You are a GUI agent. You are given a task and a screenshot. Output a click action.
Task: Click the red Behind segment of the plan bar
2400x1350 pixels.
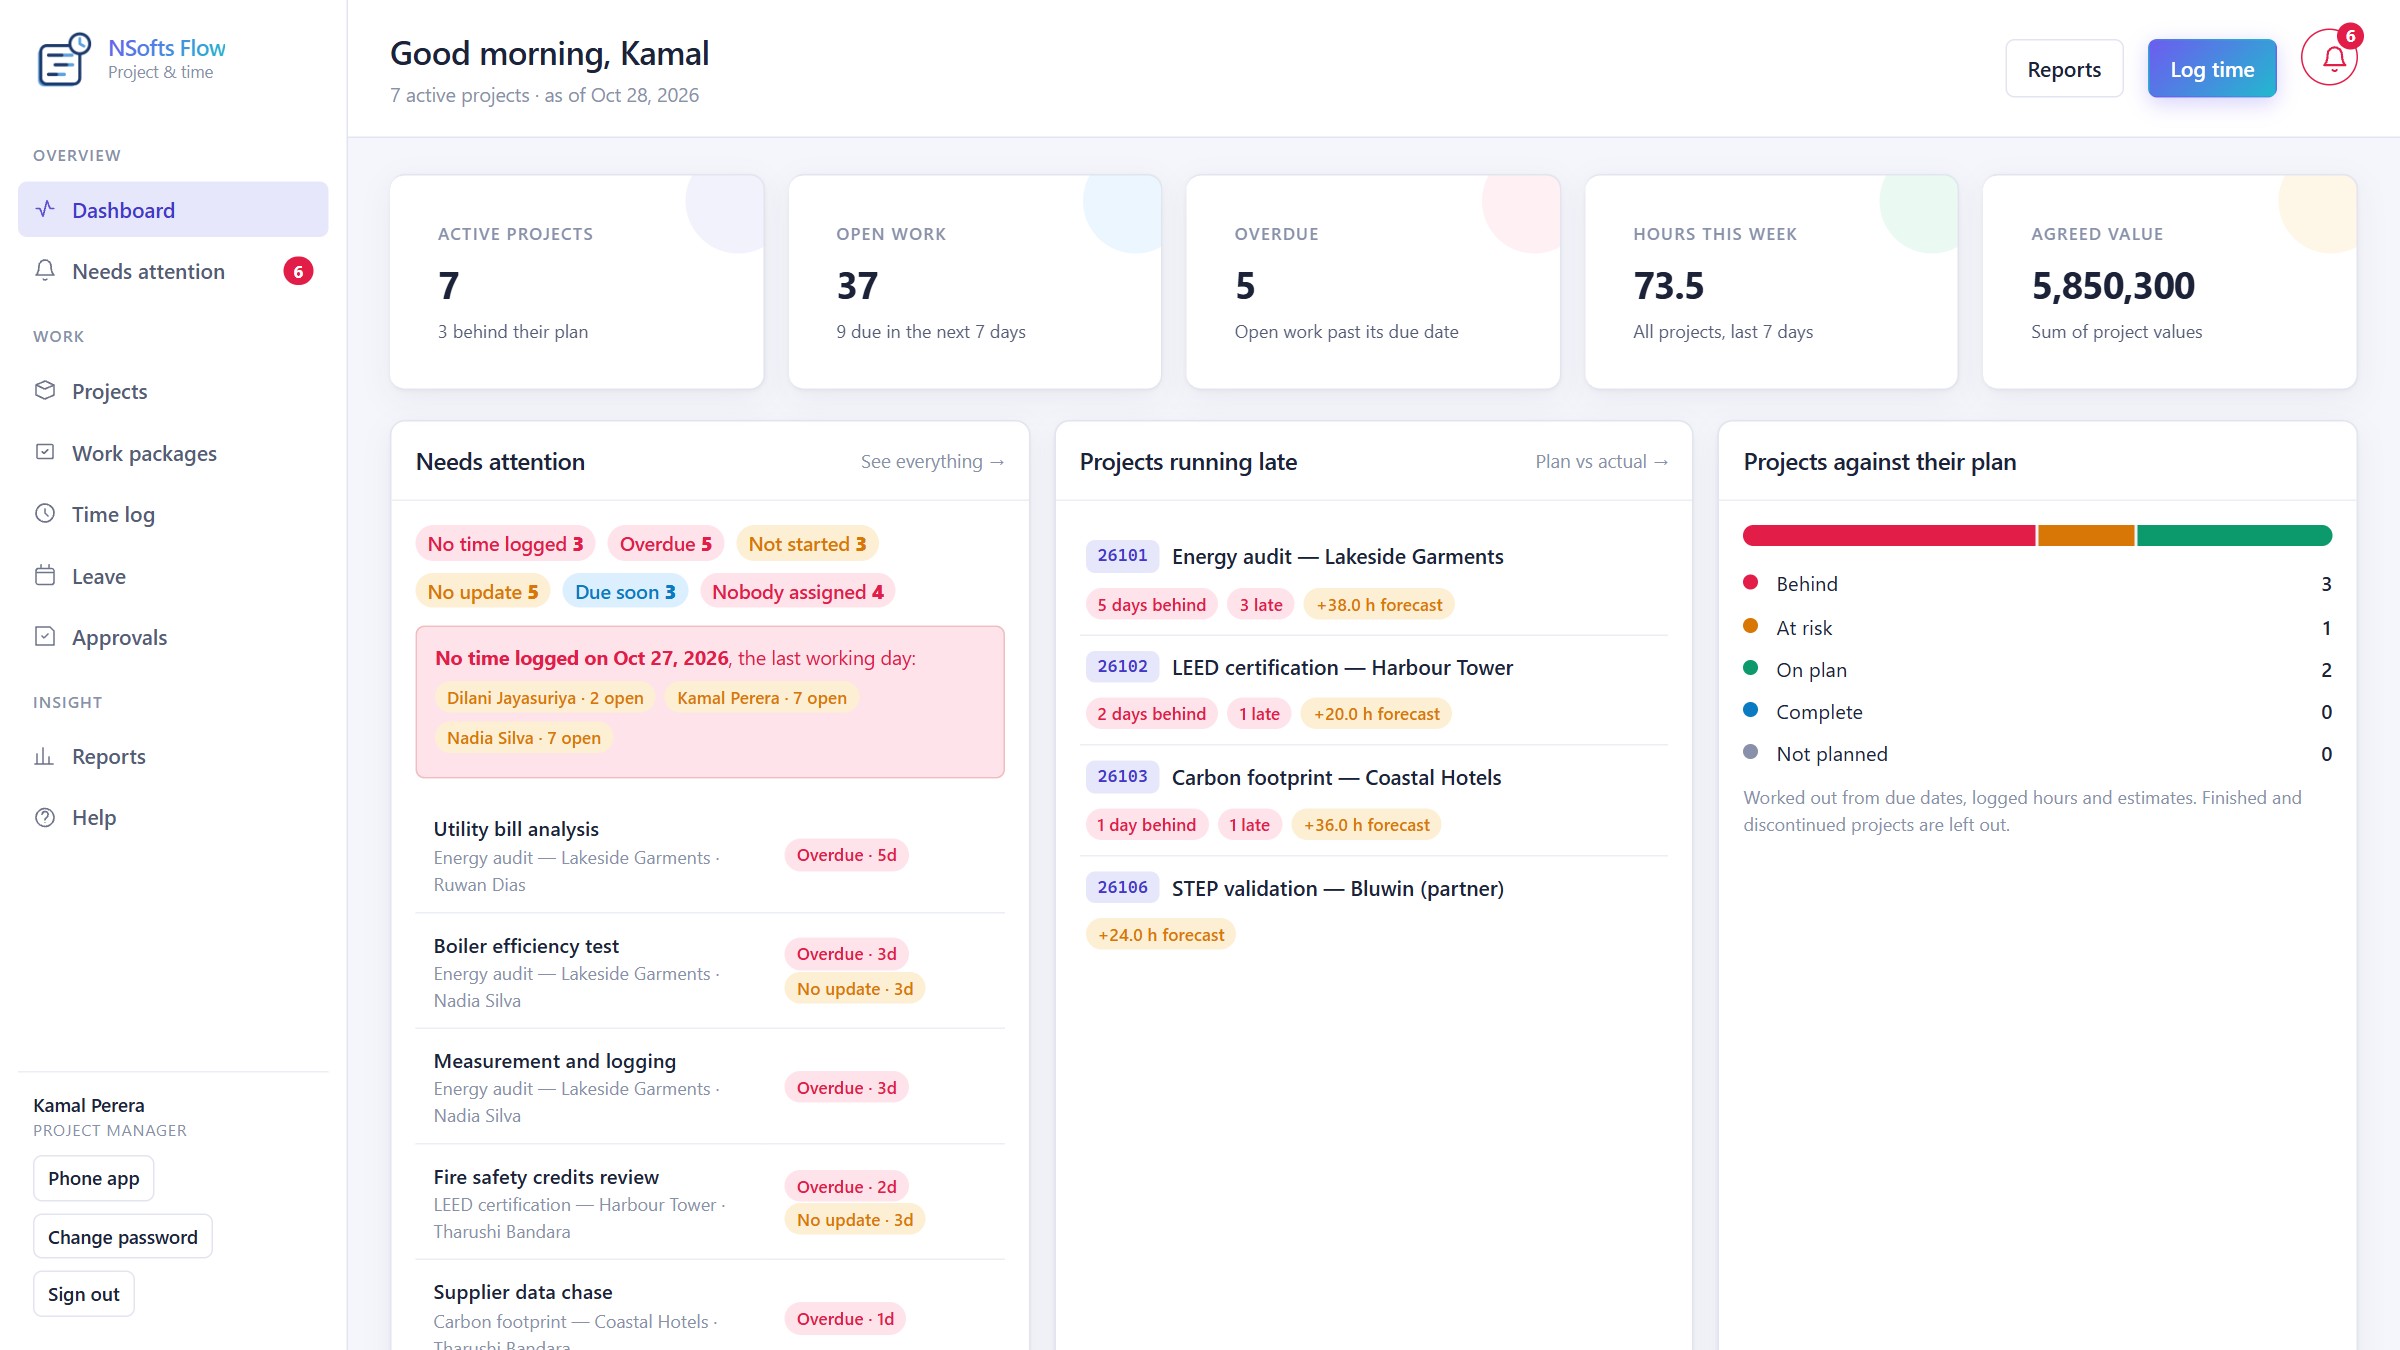1889,535
